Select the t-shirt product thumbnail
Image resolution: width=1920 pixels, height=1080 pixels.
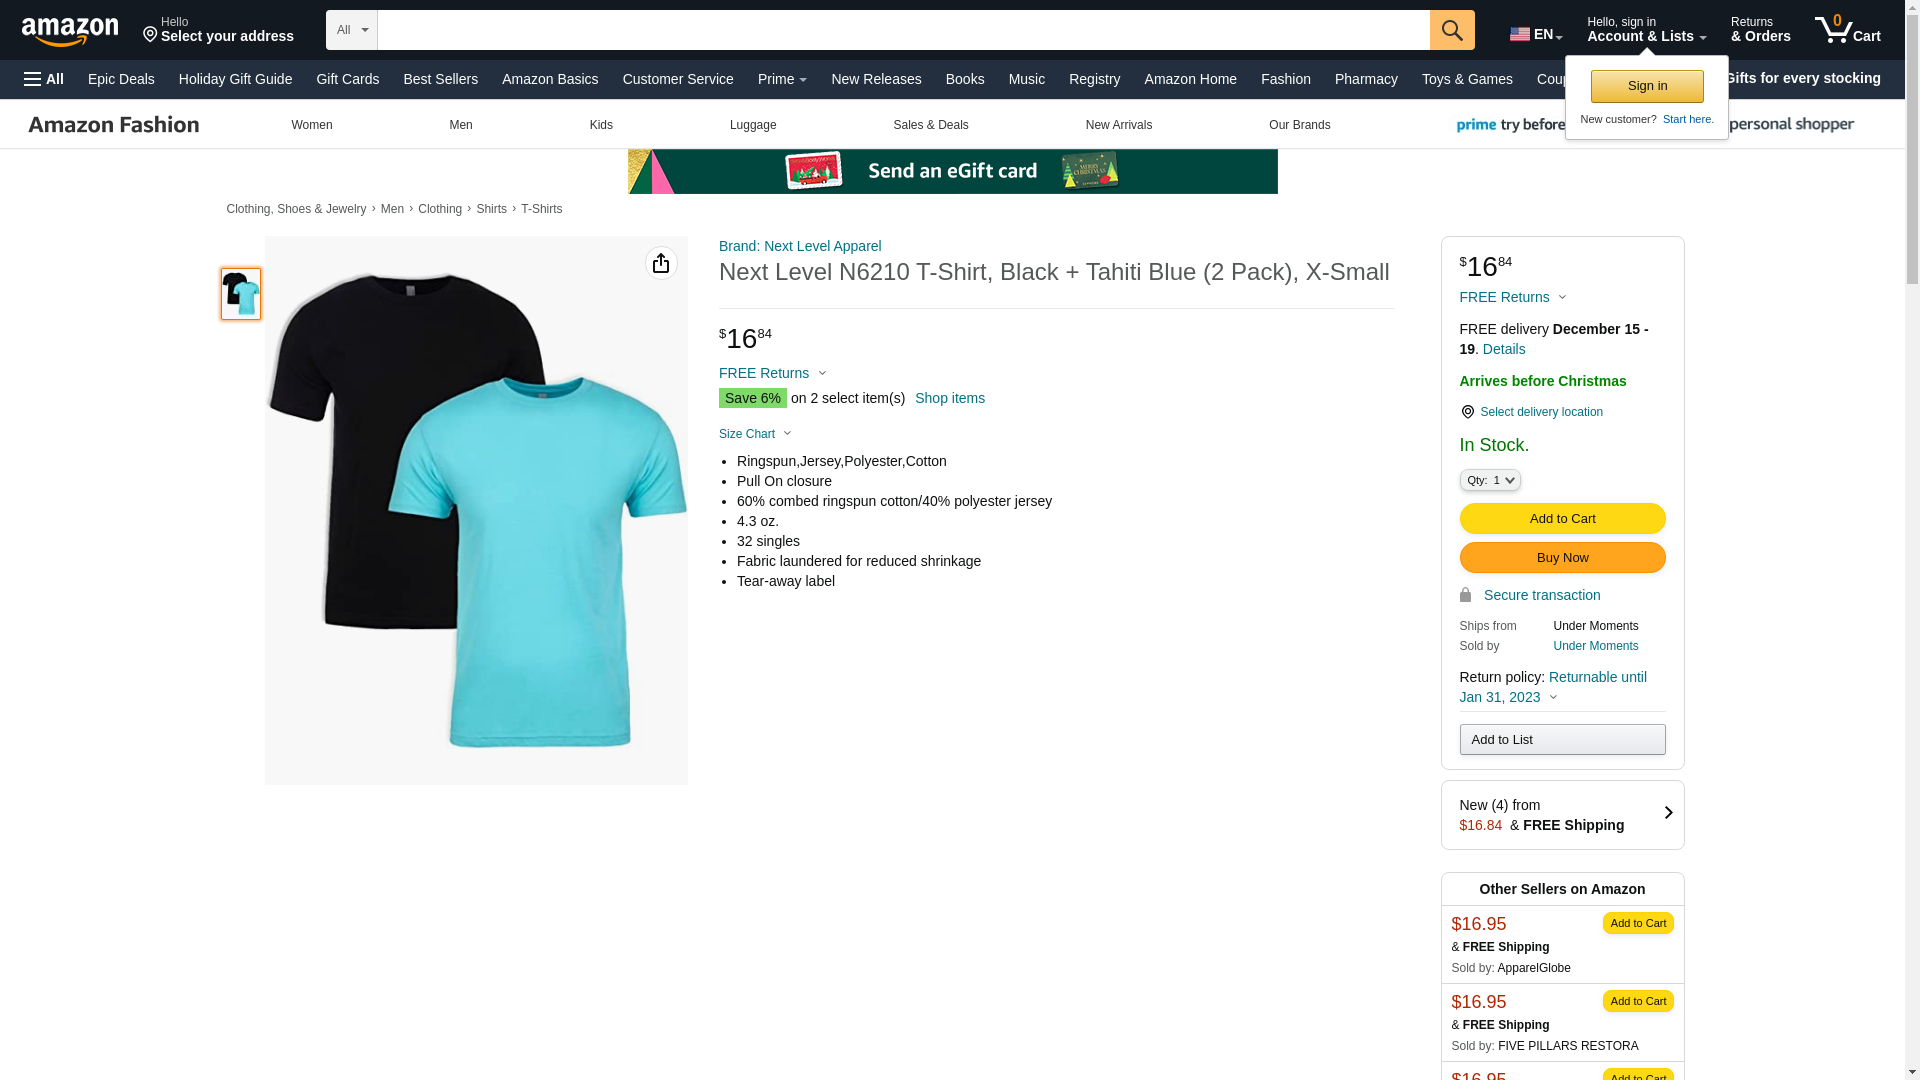pyautogui.click(x=241, y=294)
